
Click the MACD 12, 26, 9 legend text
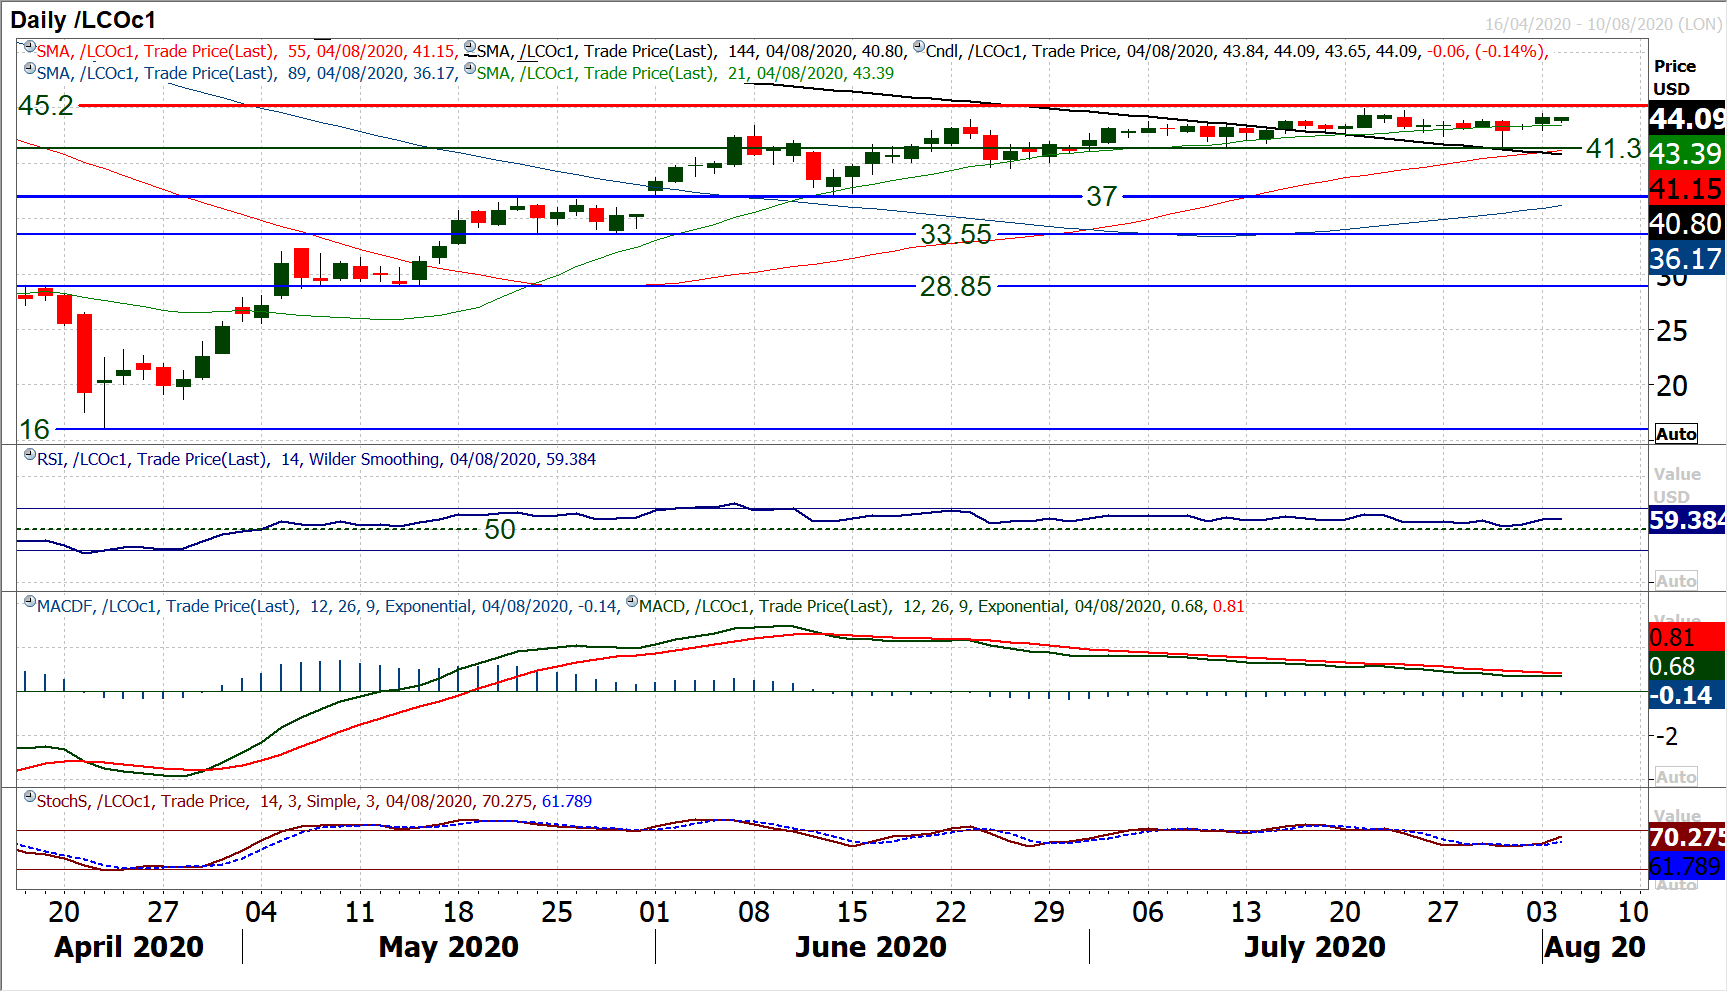pos(942,606)
